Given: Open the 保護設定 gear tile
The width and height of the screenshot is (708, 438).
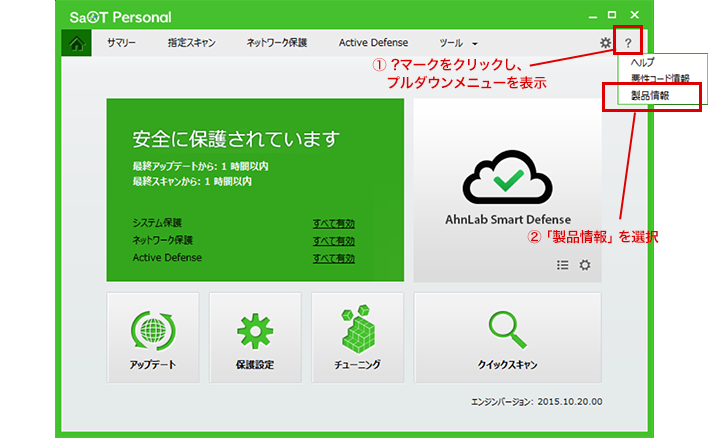Looking at the screenshot, I should coord(255,338).
